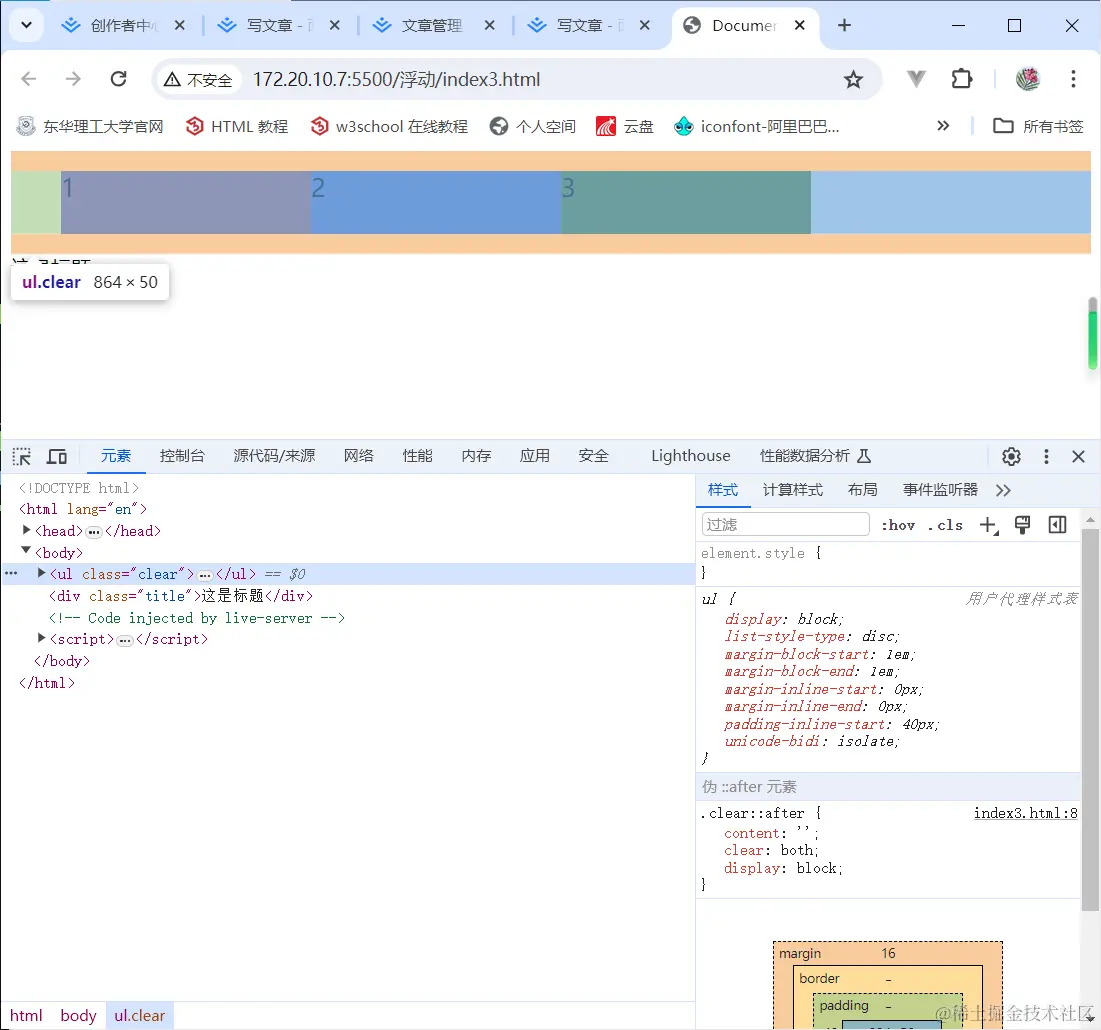Open the selected row's three-dot options
Image resolution: width=1101 pixels, height=1030 pixels.
point(11,574)
